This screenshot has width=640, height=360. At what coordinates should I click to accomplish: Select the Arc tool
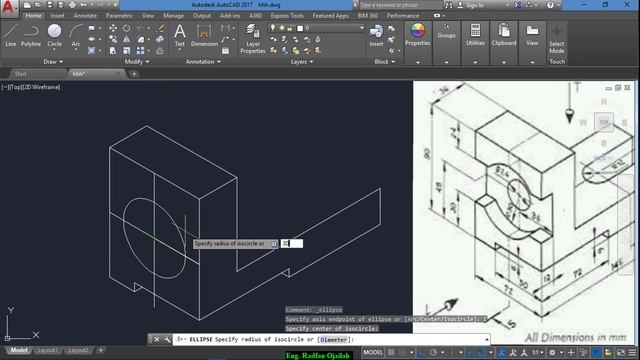76,36
